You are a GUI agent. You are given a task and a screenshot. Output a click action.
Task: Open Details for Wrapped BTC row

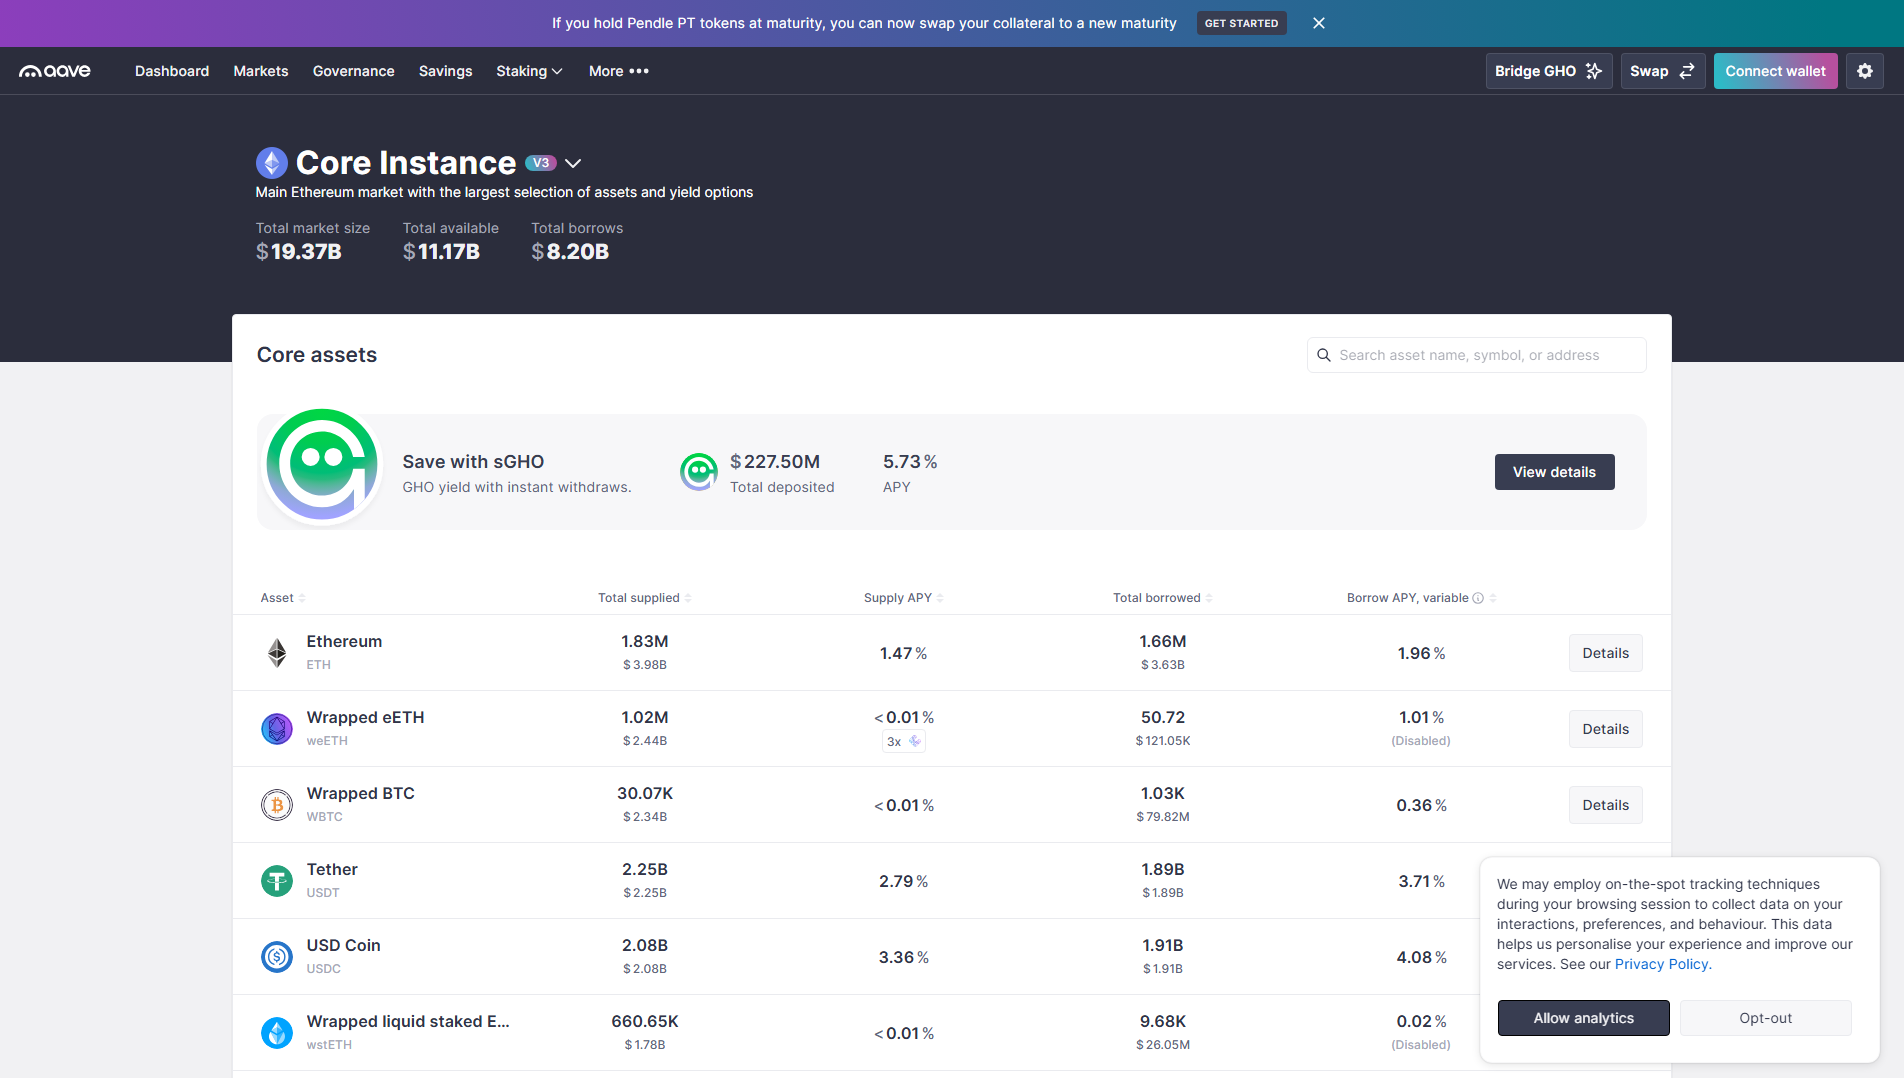[1605, 805]
